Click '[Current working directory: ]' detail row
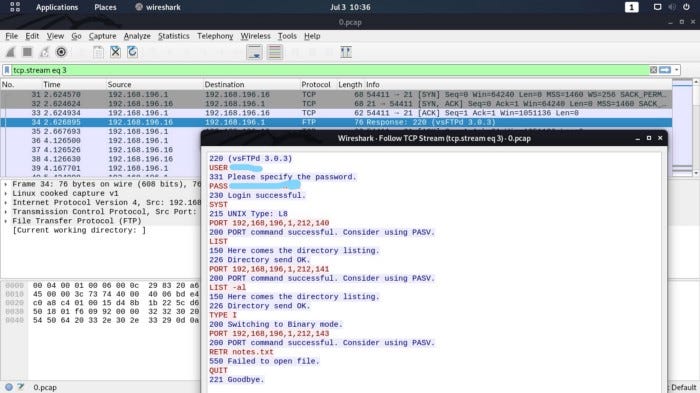The width and height of the screenshot is (700, 393). tap(79, 230)
